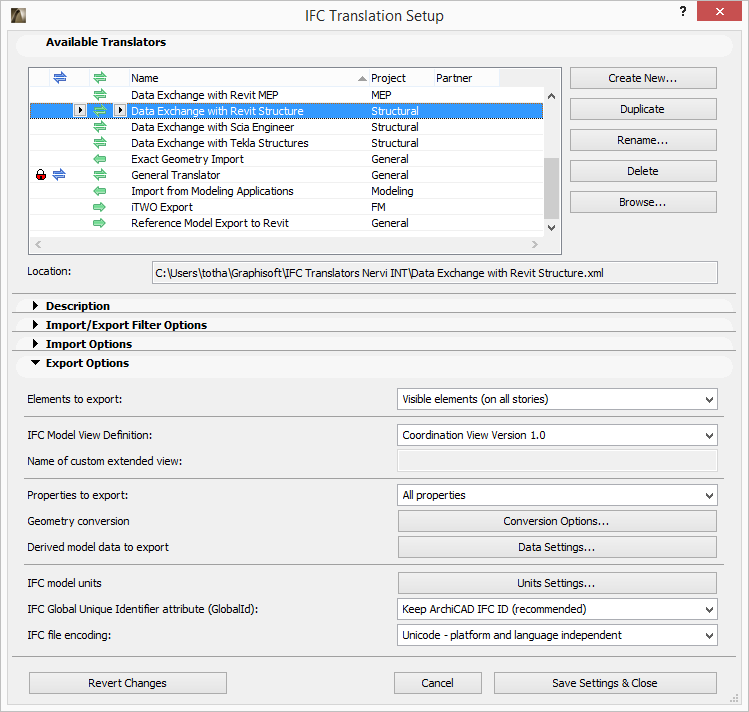Screen dimensions: 749x712
Task: Click export arrow icon for iTWO Export
Action: [99, 207]
